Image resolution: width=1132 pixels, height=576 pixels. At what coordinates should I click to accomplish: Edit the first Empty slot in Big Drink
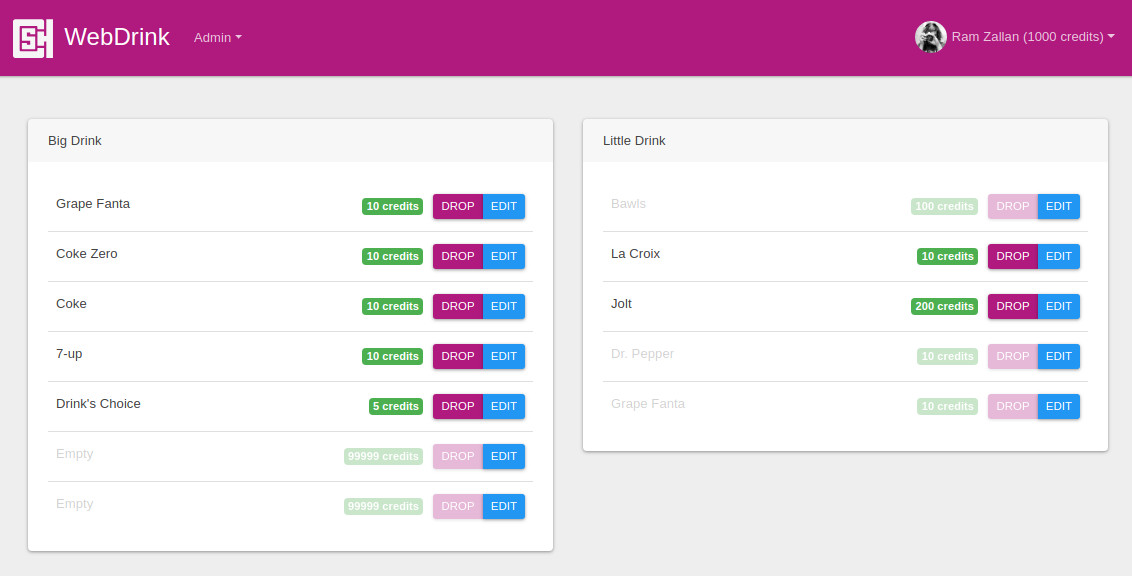tap(504, 456)
